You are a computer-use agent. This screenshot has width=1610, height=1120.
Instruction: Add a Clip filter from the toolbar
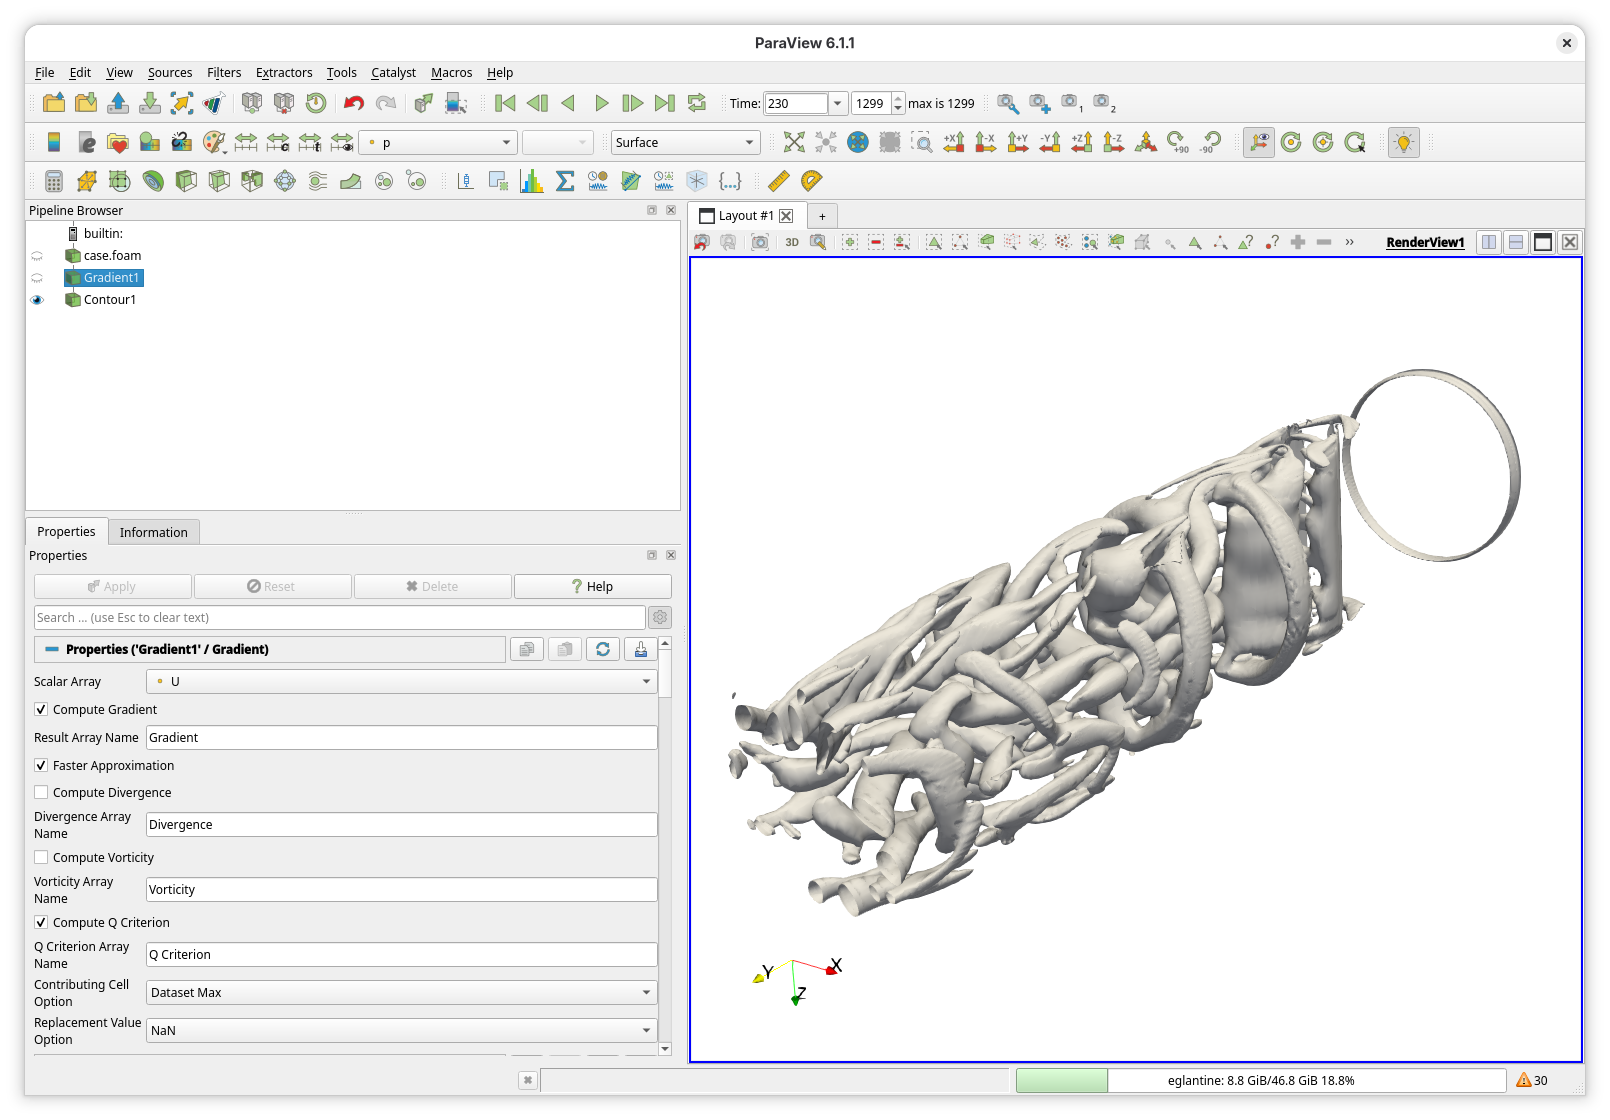pyautogui.click(x=186, y=181)
